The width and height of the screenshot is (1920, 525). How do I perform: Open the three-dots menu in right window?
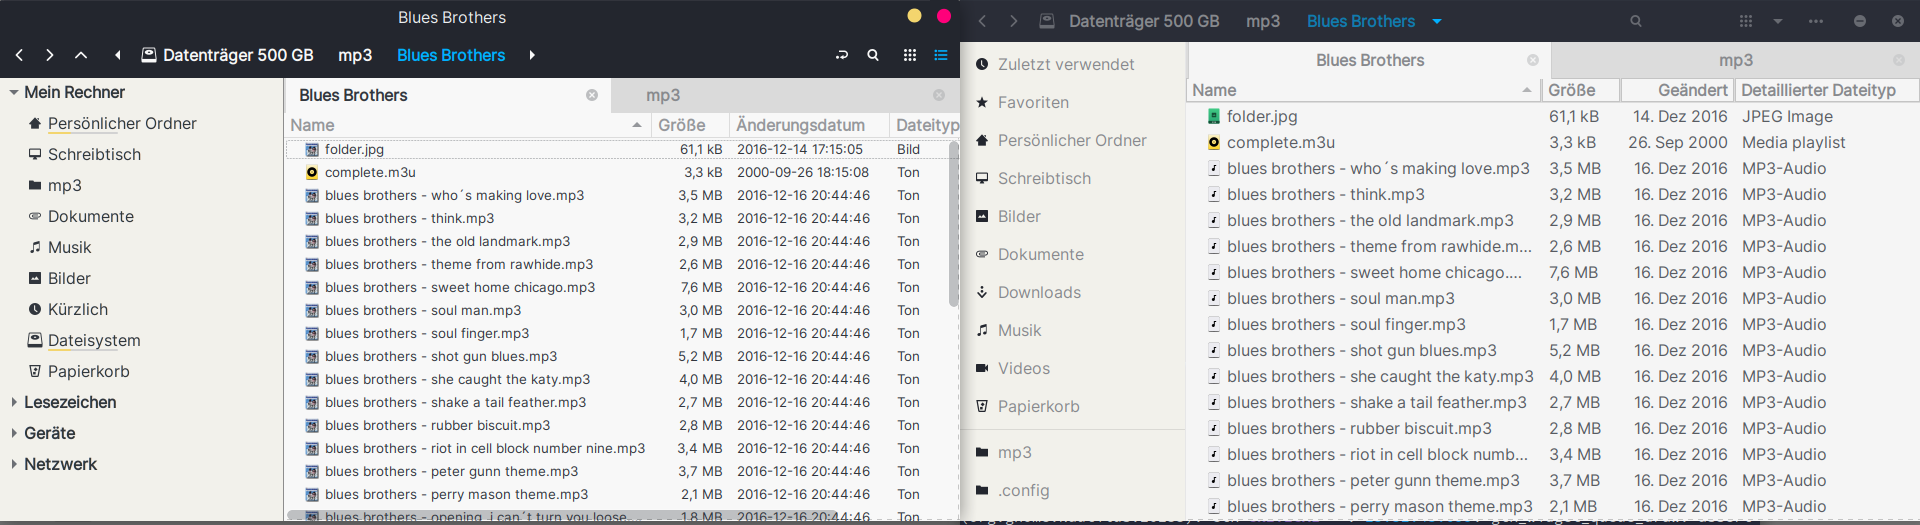pos(1816,21)
